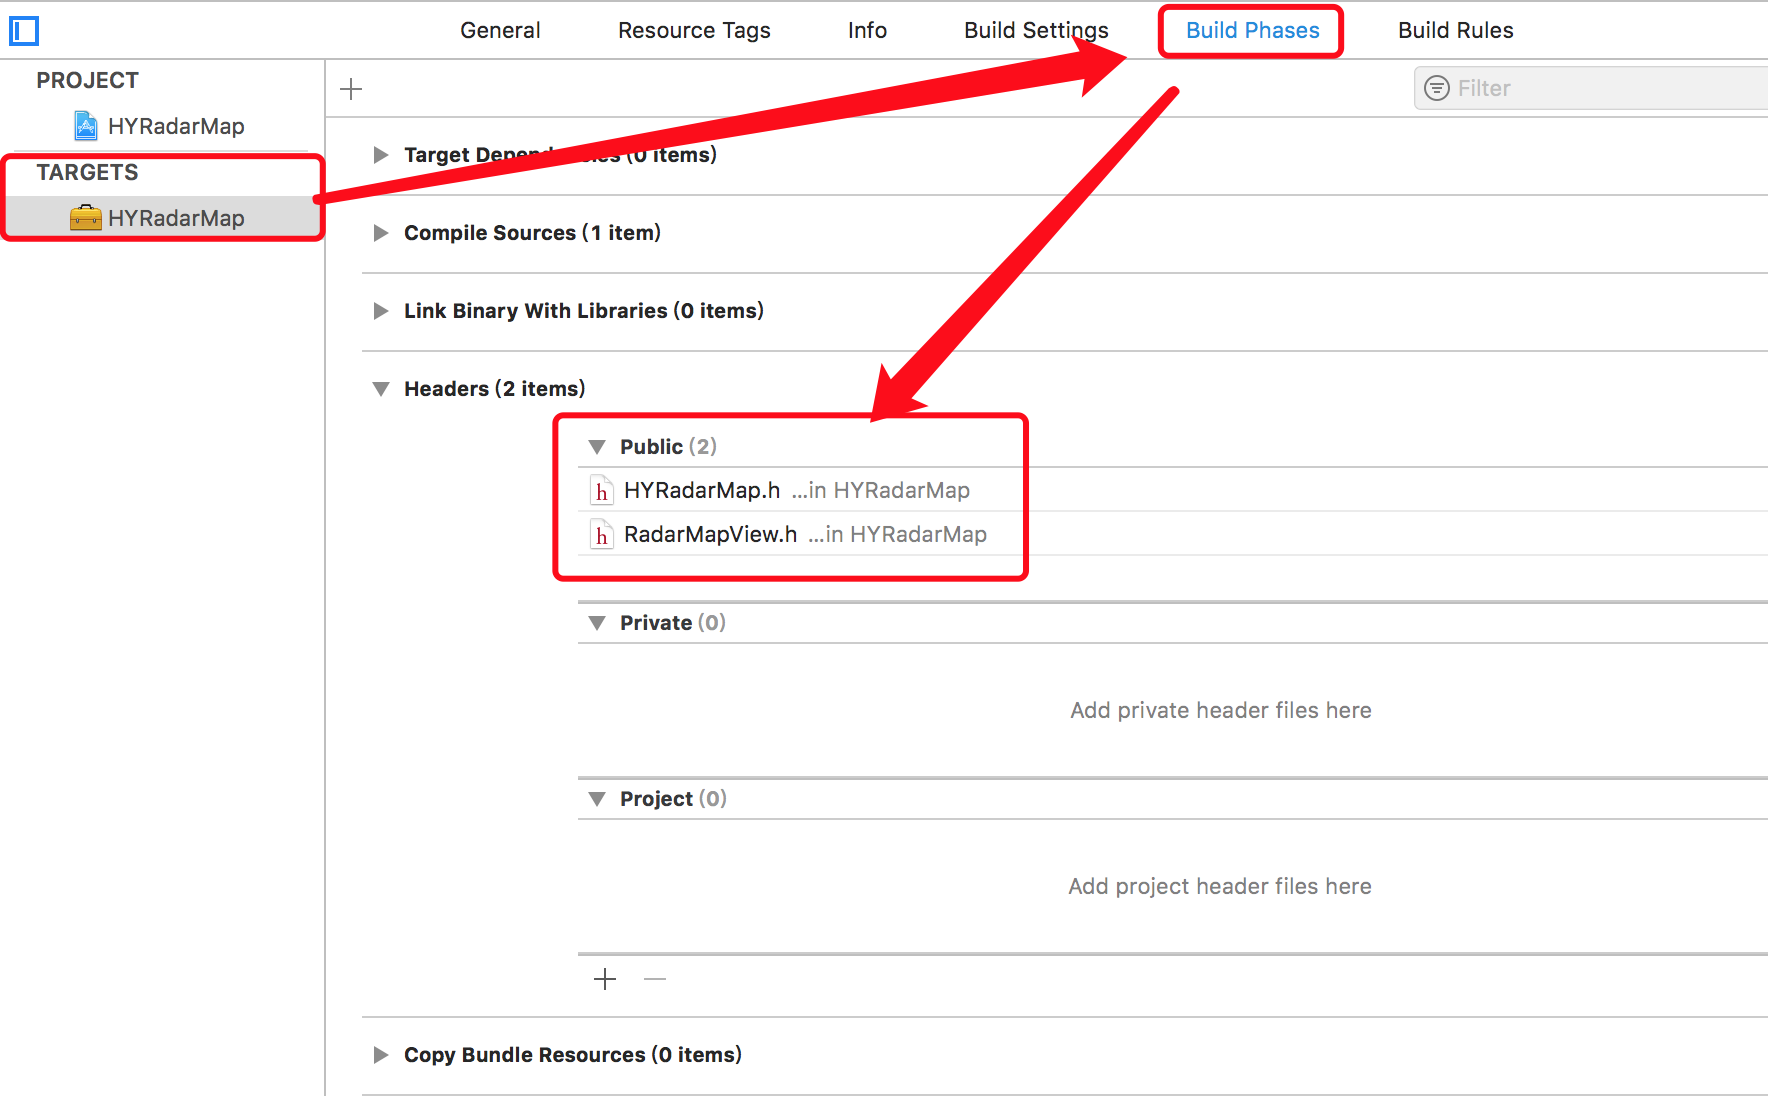
Task: Click 'Add project header files here' placeholder
Action: [1220, 887]
